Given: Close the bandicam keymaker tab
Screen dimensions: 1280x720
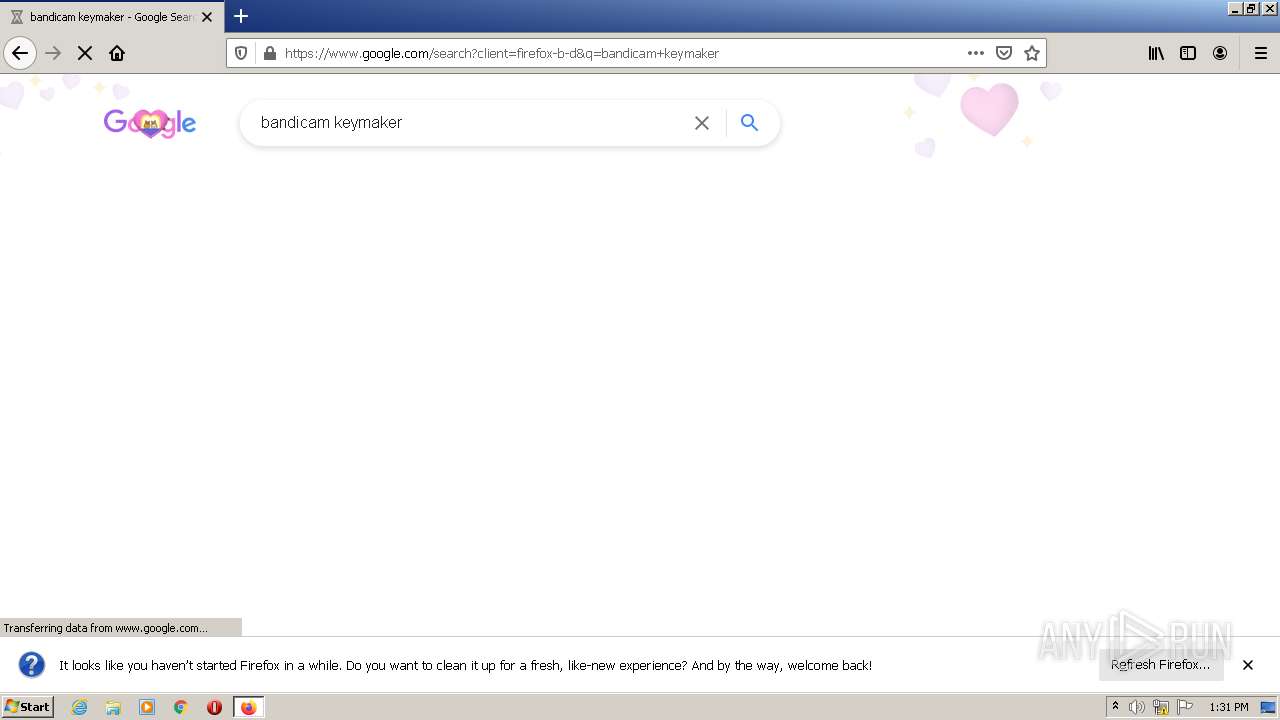Looking at the screenshot, I should click(x=207, y=17).
